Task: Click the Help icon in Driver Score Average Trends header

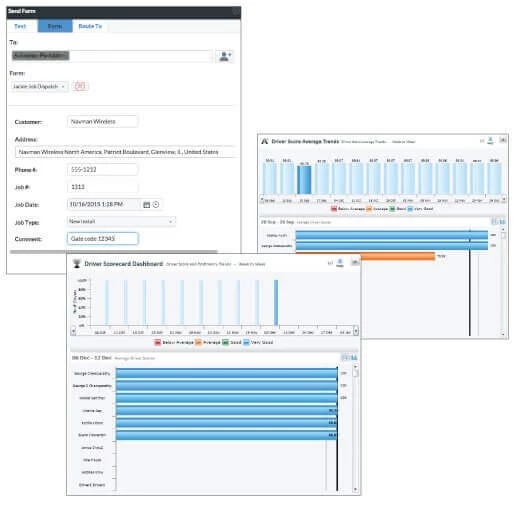Action: (x=490, y=141)
